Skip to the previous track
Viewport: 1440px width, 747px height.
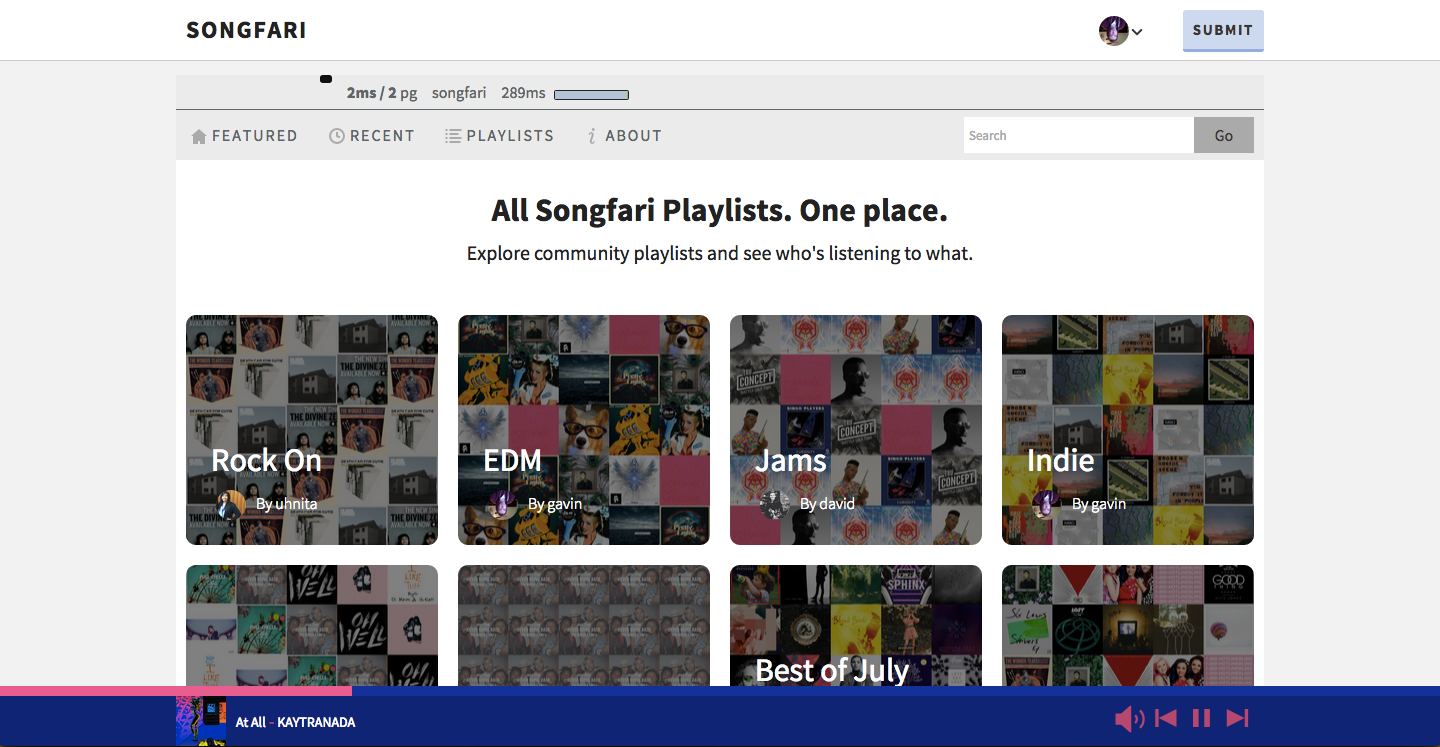[x=1165, y=718]
